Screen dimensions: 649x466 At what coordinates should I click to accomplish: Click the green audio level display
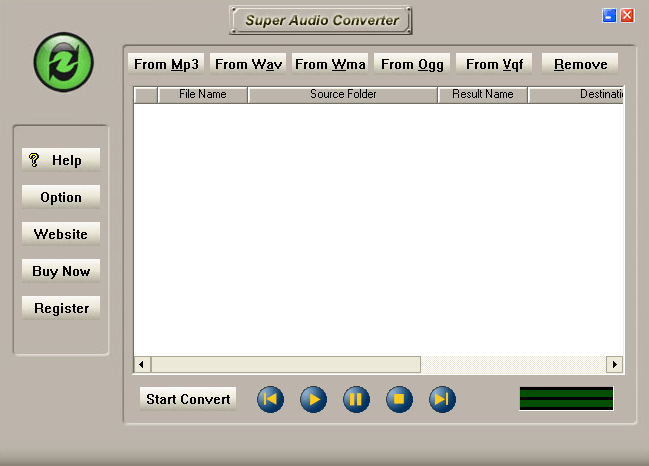(566, 399)
